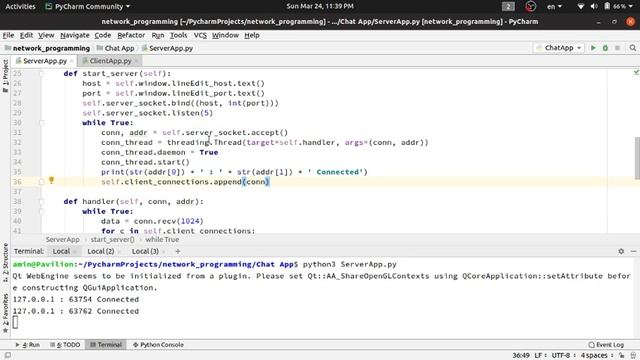Toggle the Run tool window

click(x=28, y=344)
